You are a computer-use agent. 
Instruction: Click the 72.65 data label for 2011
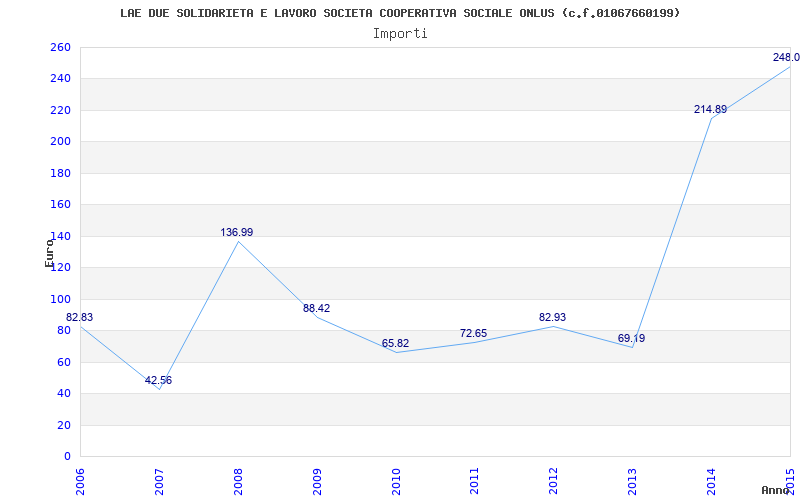click(473, 333)
